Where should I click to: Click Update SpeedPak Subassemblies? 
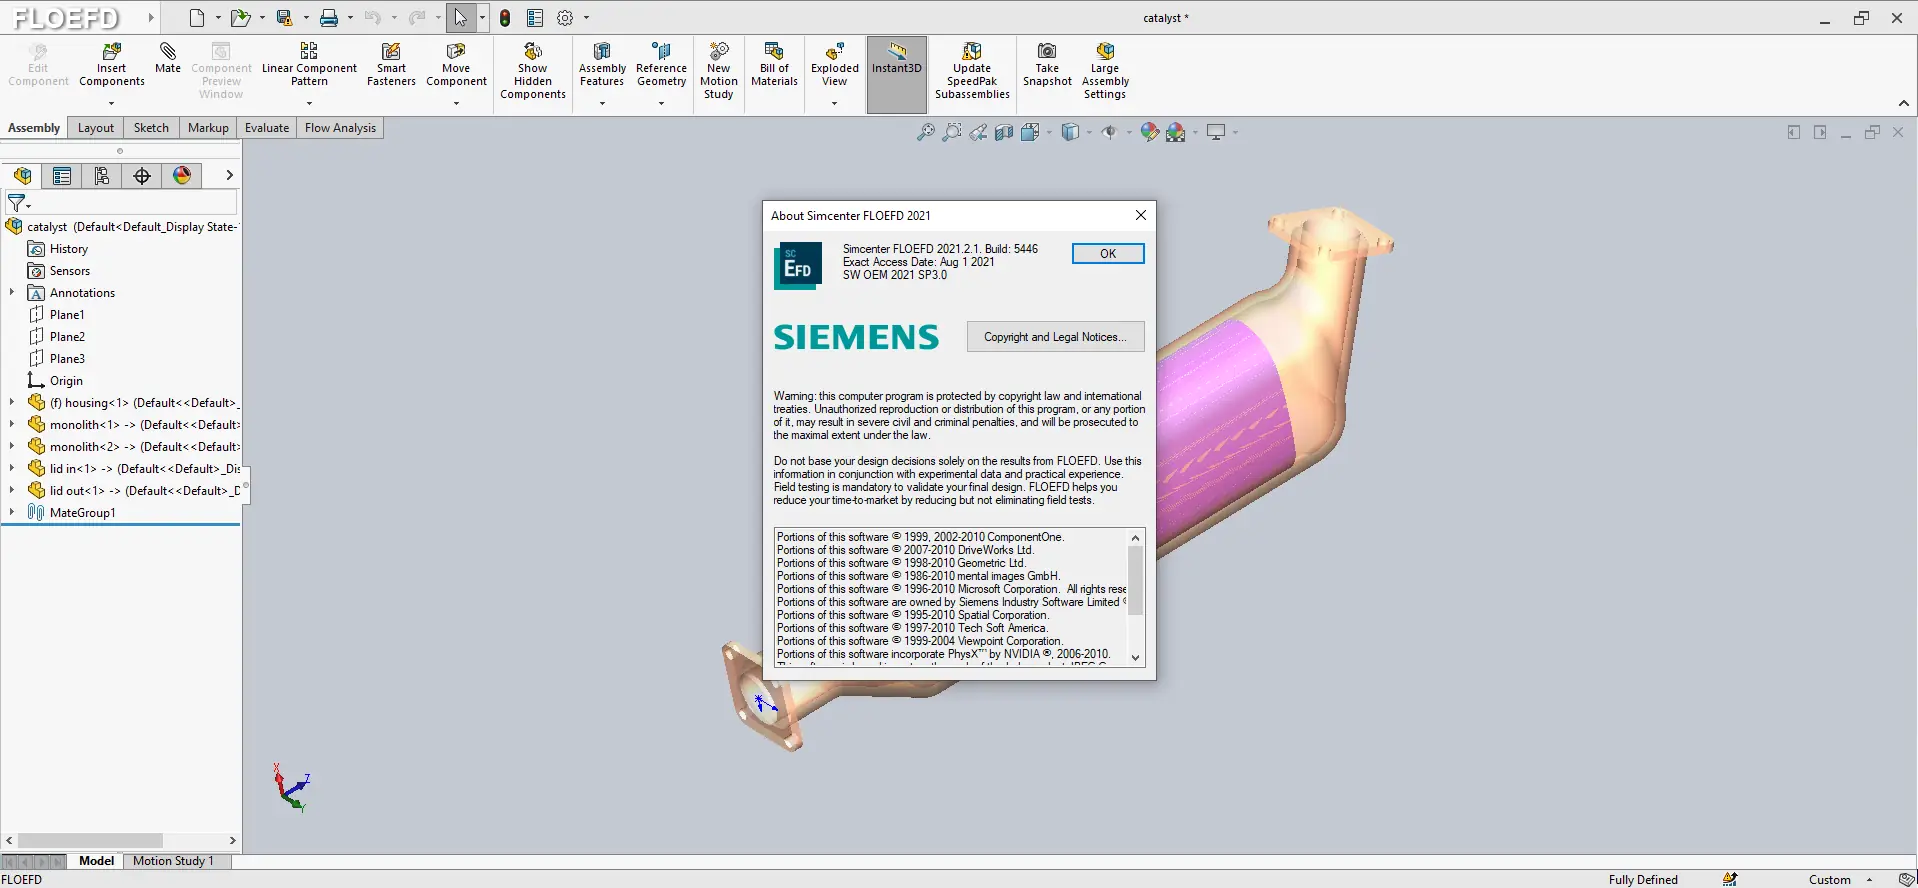[x=972, y=71]
